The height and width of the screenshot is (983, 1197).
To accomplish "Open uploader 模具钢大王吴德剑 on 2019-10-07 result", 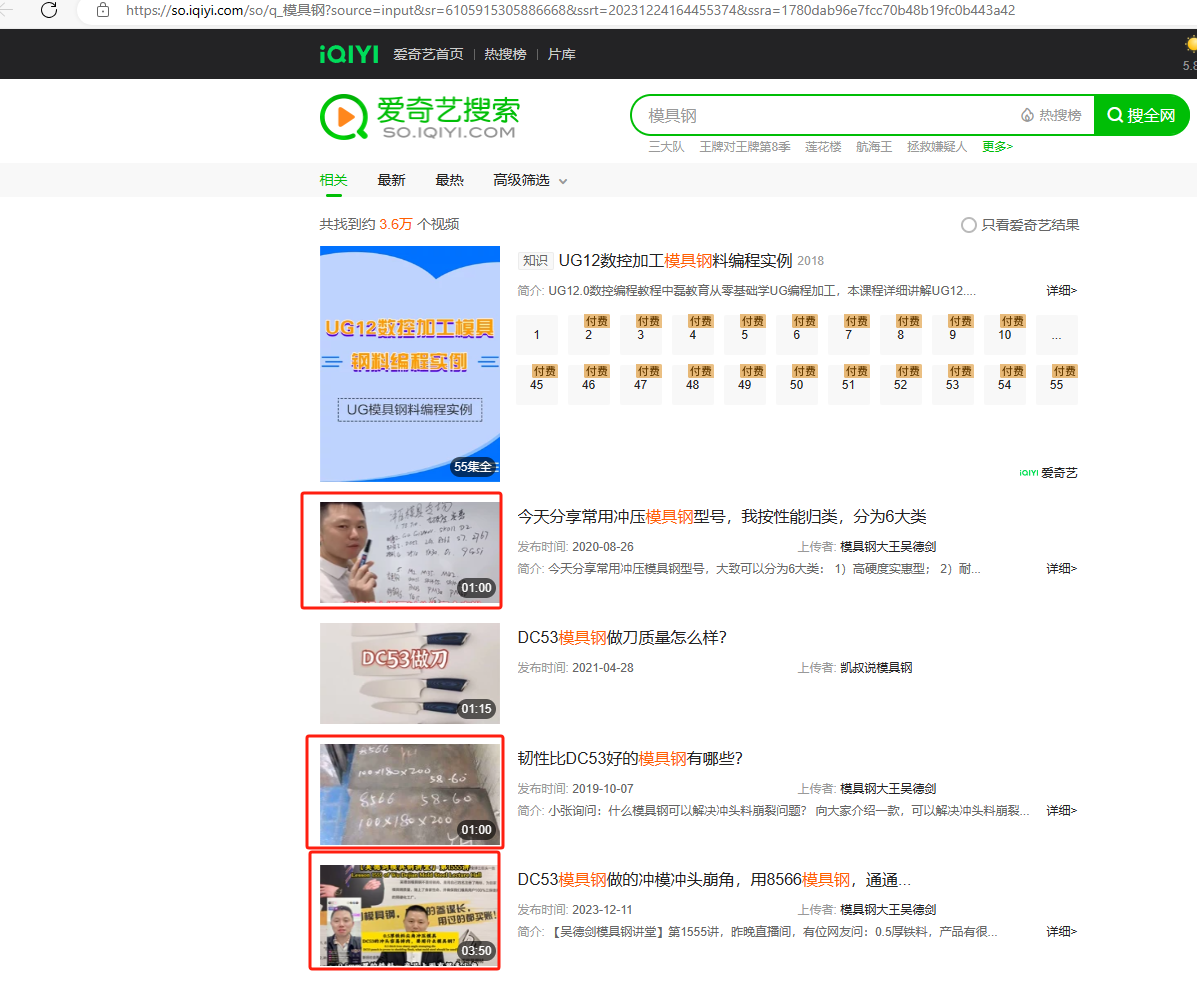I will point(888,788).
